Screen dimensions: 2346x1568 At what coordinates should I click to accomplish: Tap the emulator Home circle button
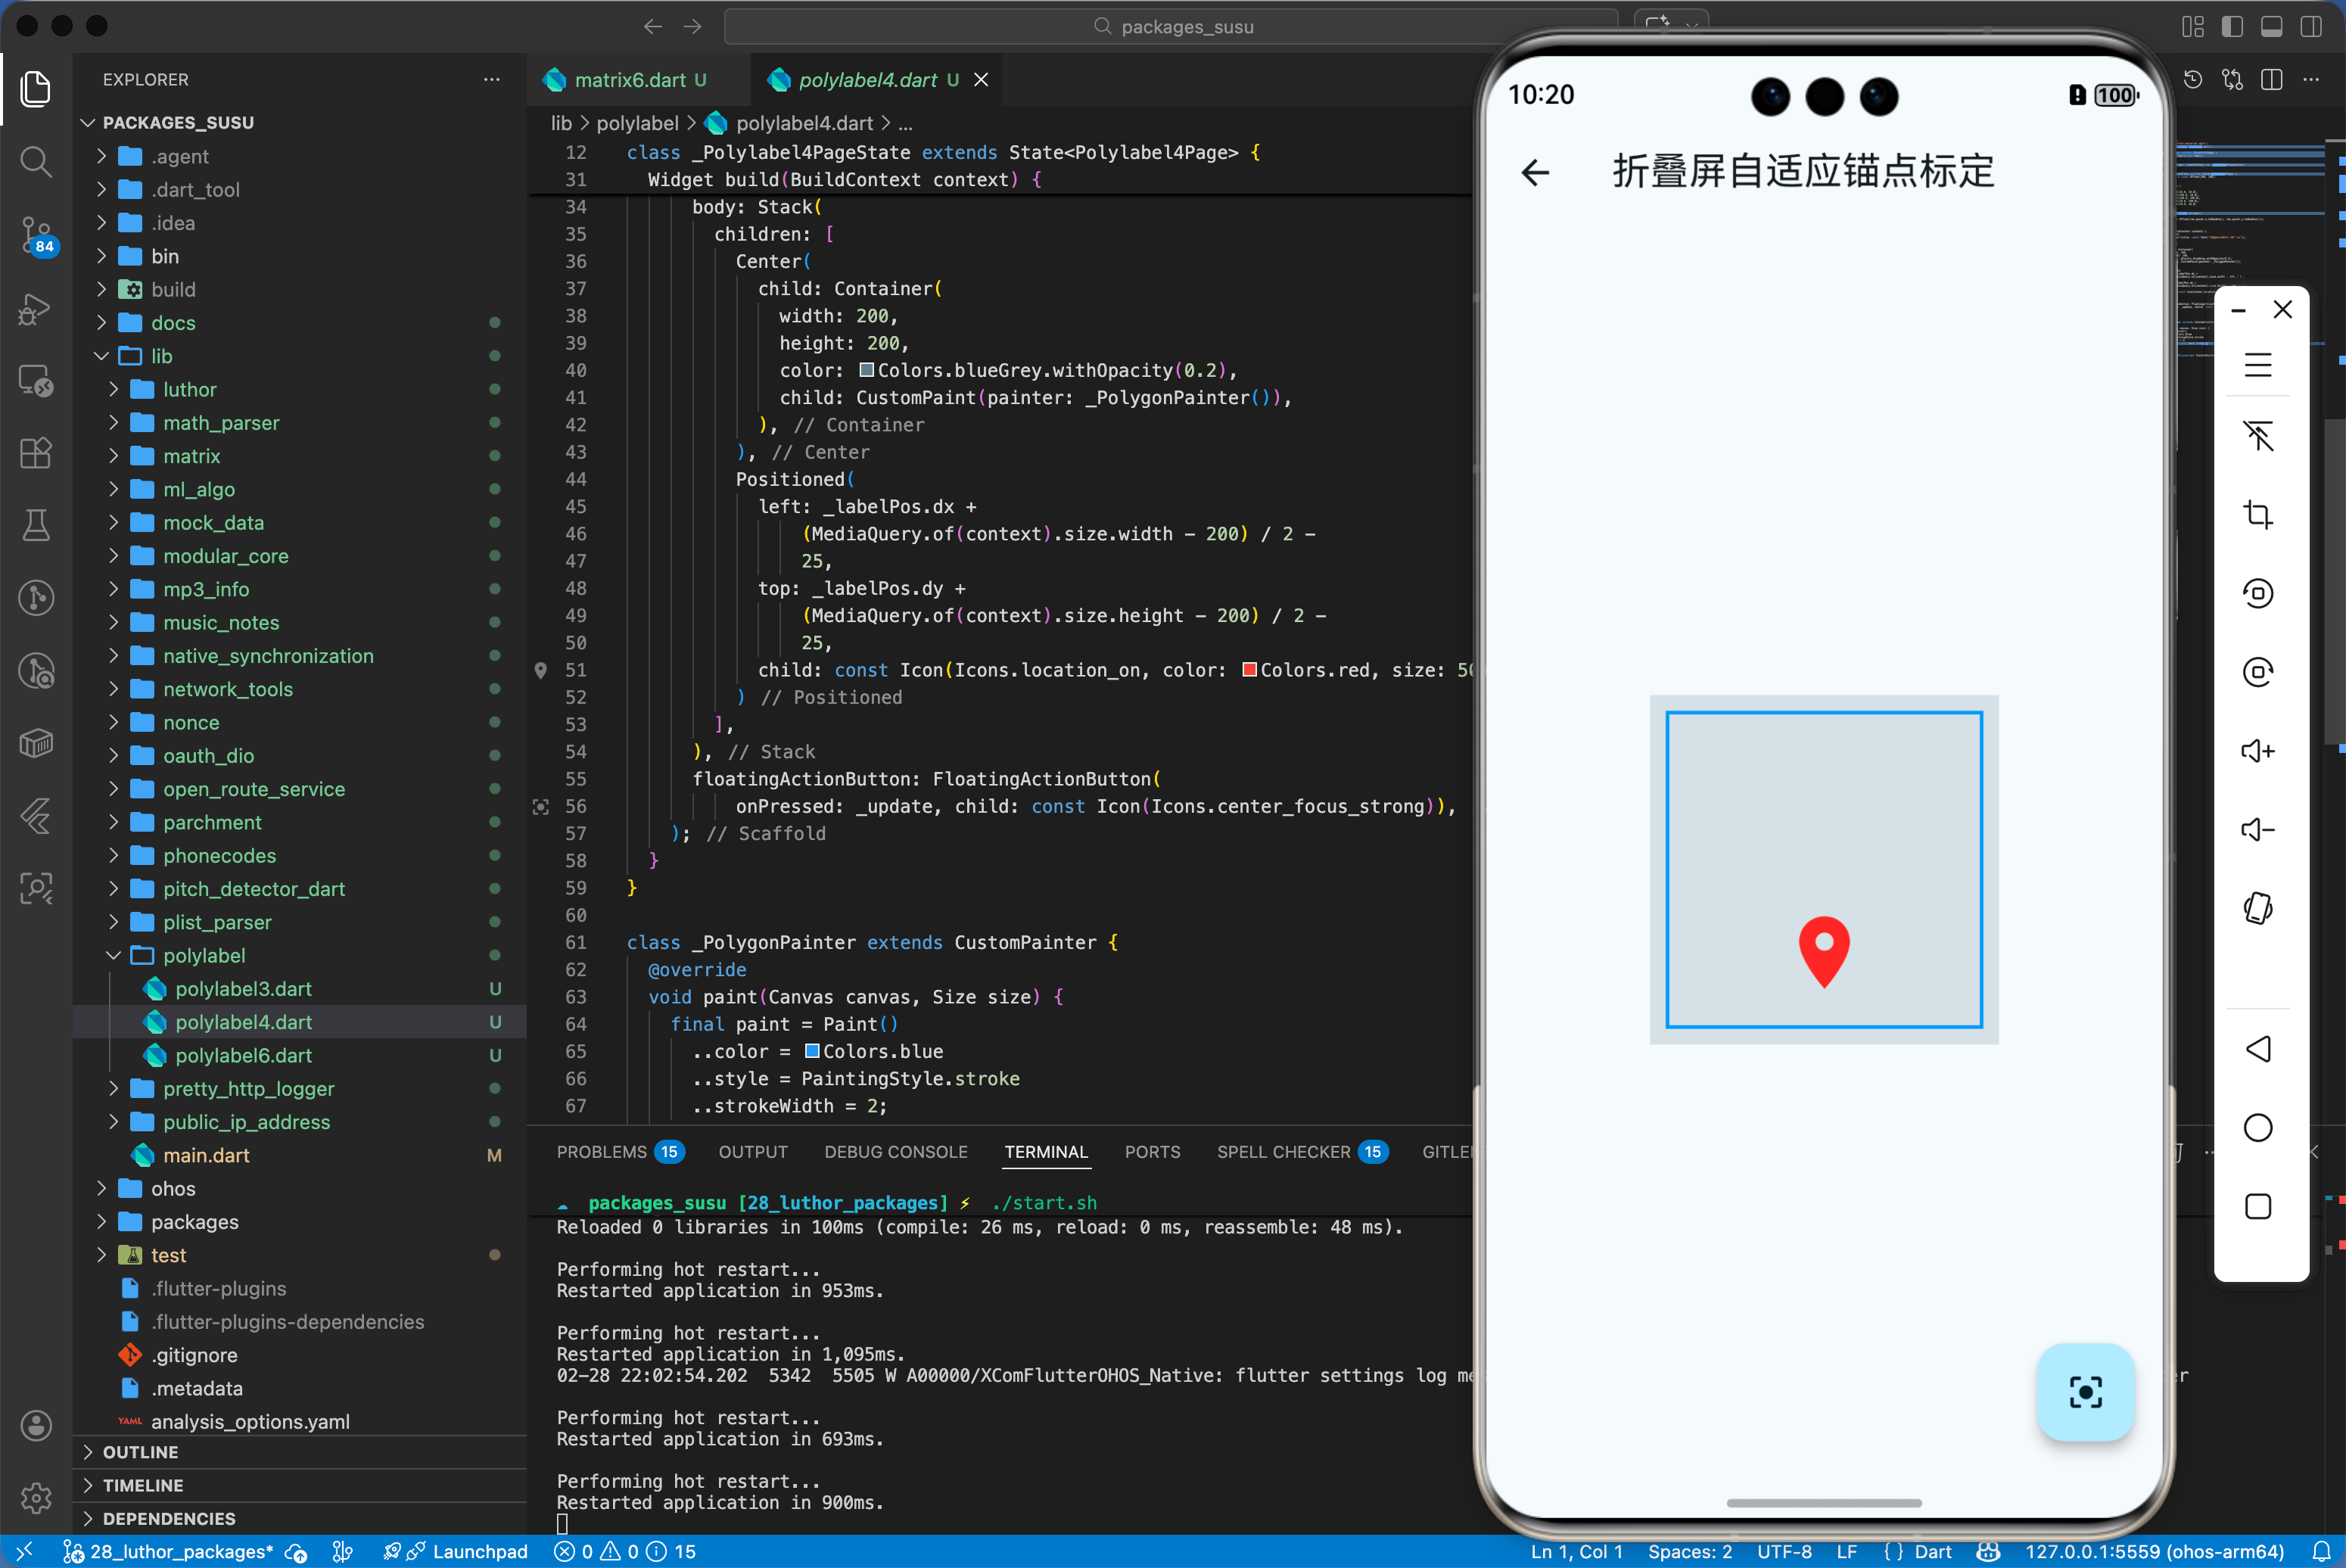coord(2258,1128)
